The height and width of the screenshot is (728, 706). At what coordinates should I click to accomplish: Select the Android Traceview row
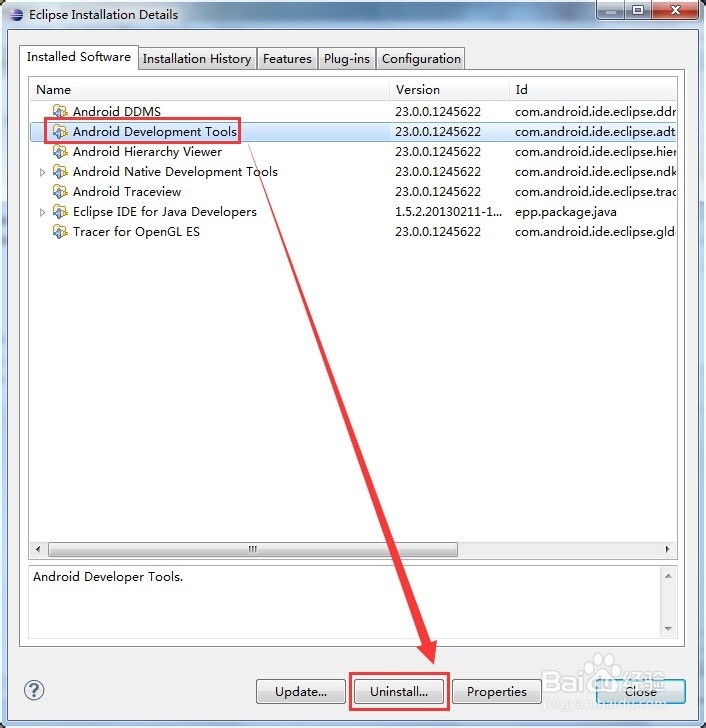click(x=353, y=192)
